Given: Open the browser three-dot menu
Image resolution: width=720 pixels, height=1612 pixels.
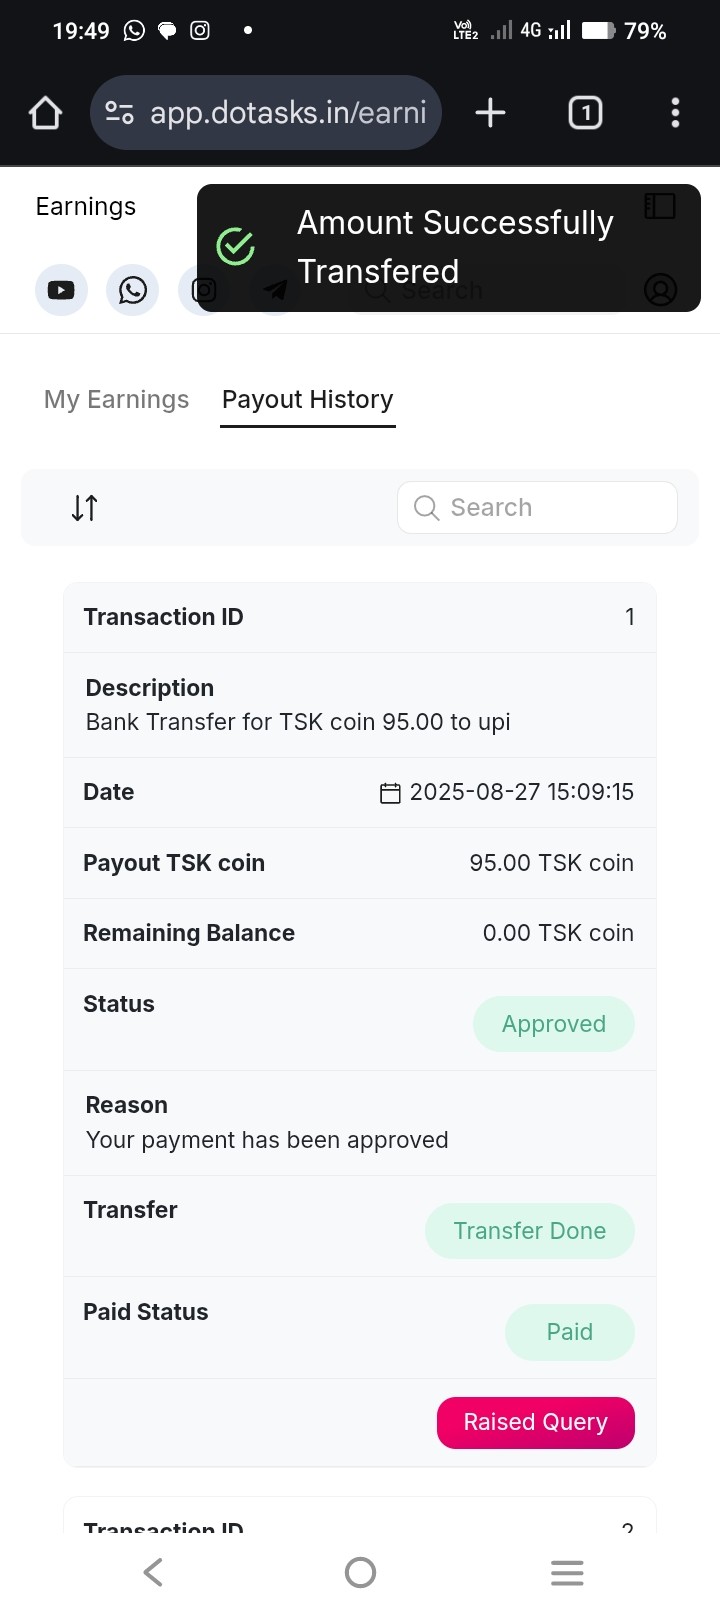Looking at the screenshot, I should click(x=675, y=113).
